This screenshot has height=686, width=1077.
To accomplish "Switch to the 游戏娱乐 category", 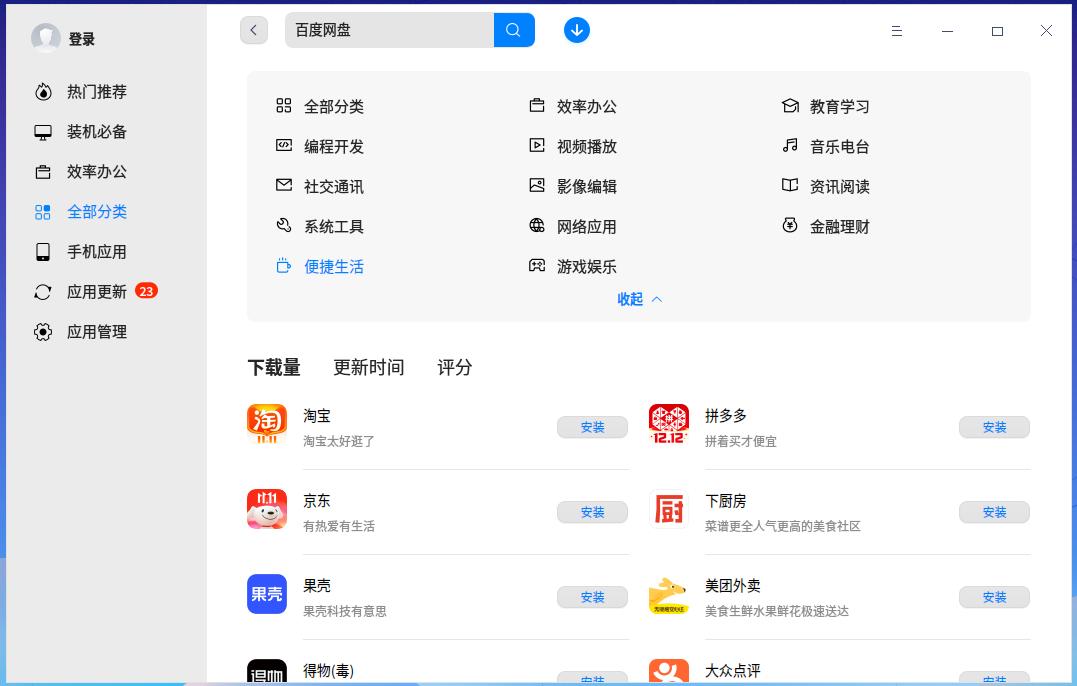I will [586, 266].
